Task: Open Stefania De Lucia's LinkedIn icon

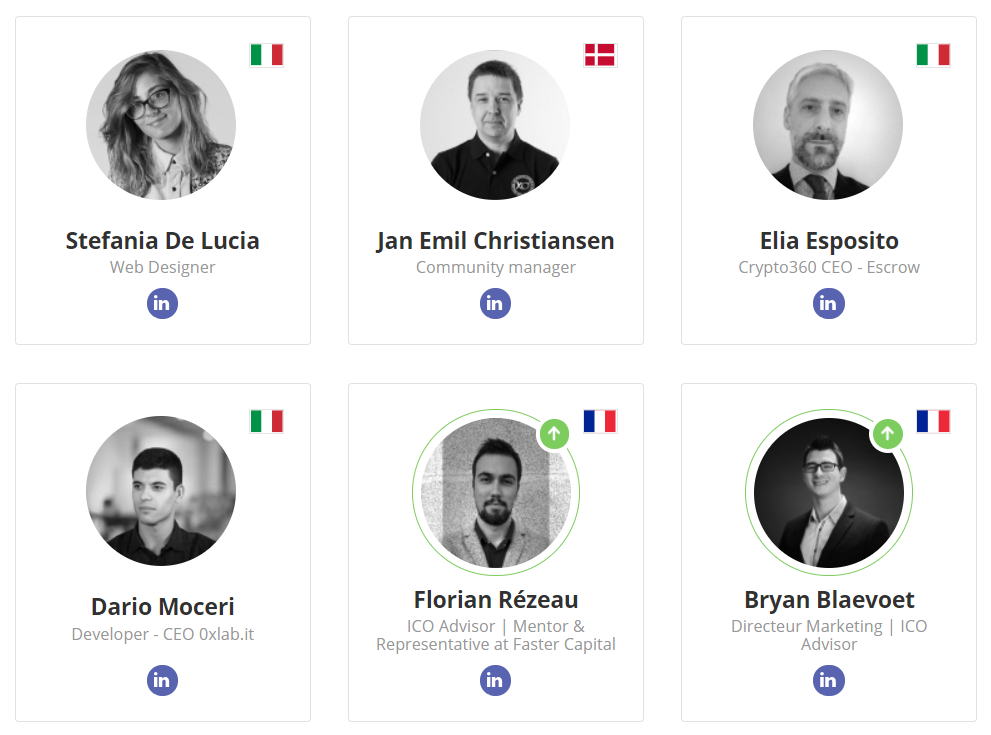Action: 162,303
